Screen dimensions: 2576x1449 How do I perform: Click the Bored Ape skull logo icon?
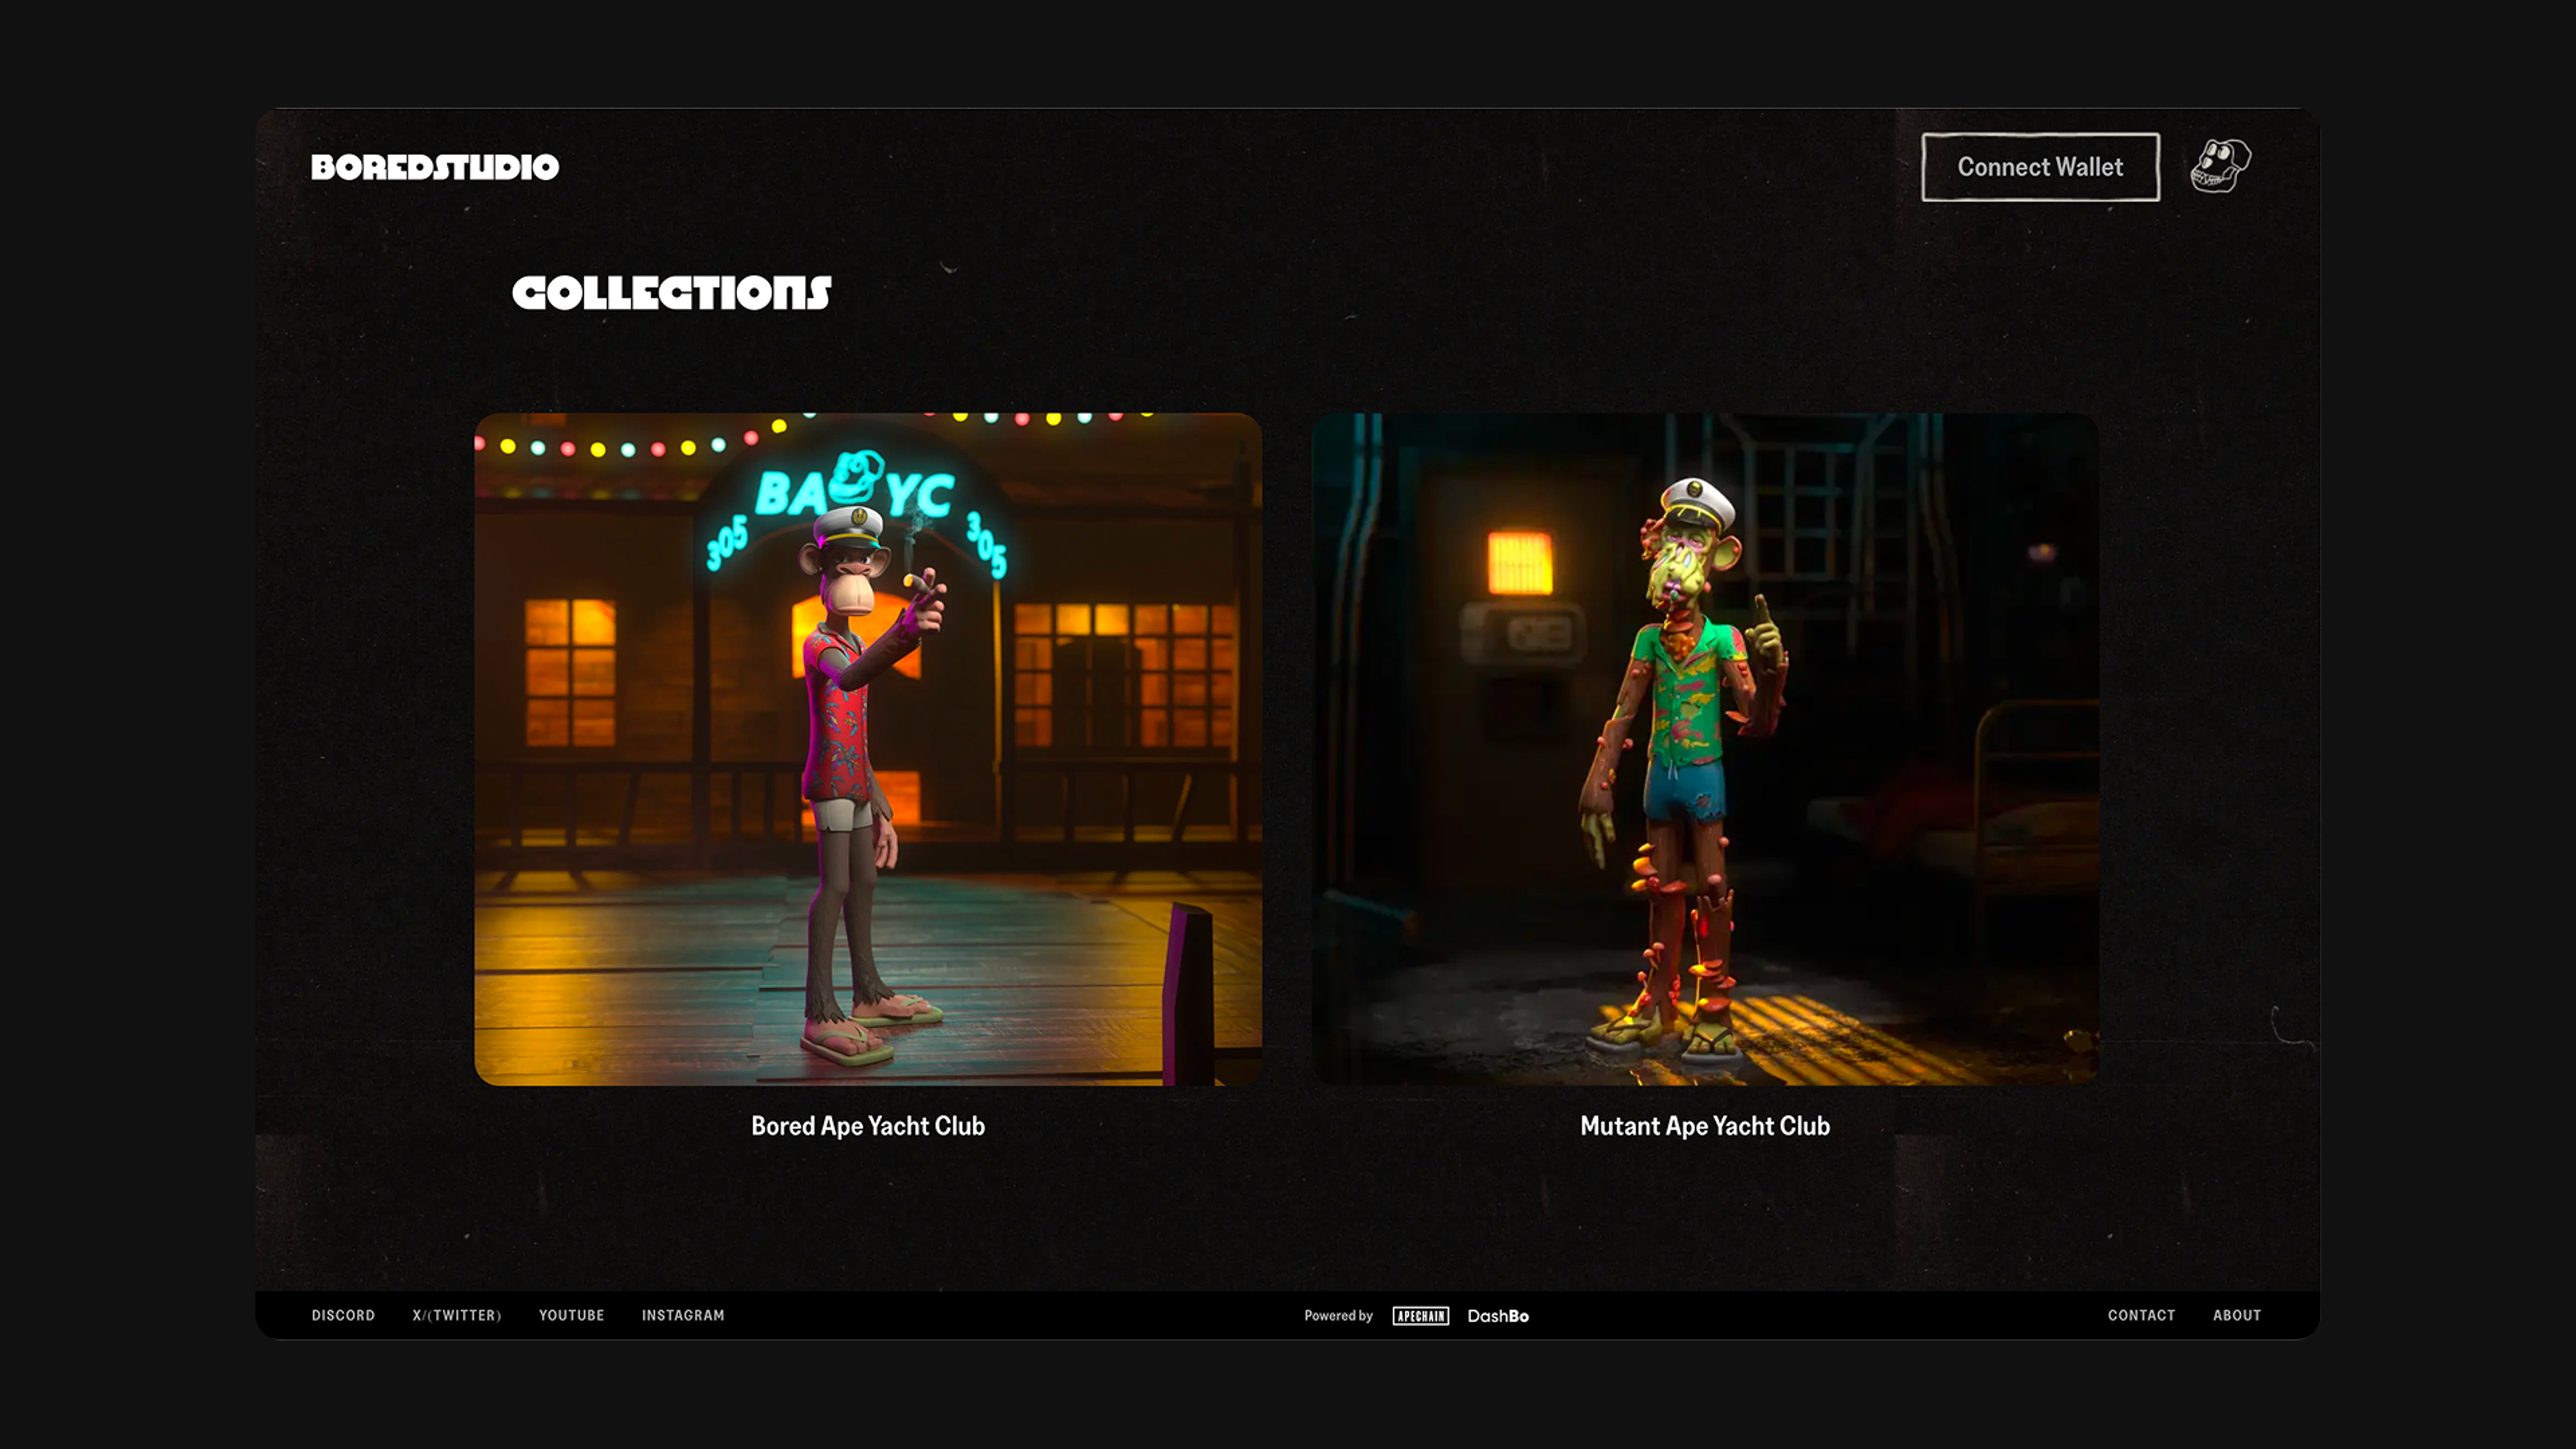(x=2220, y=166)
